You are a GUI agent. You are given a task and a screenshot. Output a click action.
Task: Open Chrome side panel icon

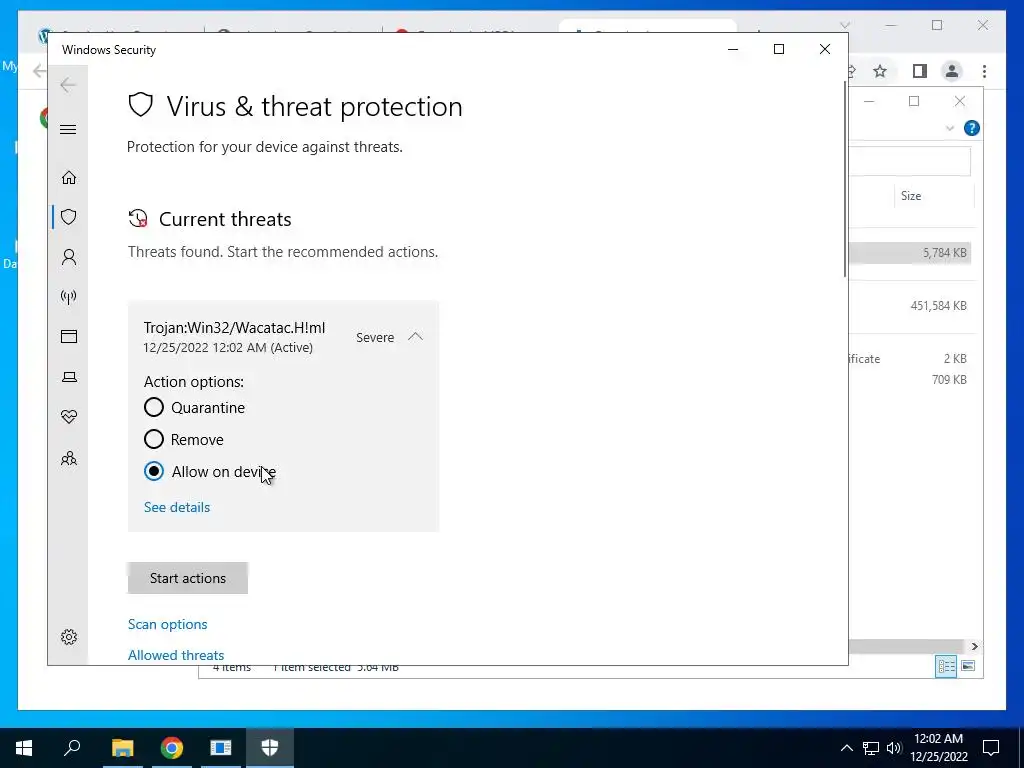pos(920,71)
